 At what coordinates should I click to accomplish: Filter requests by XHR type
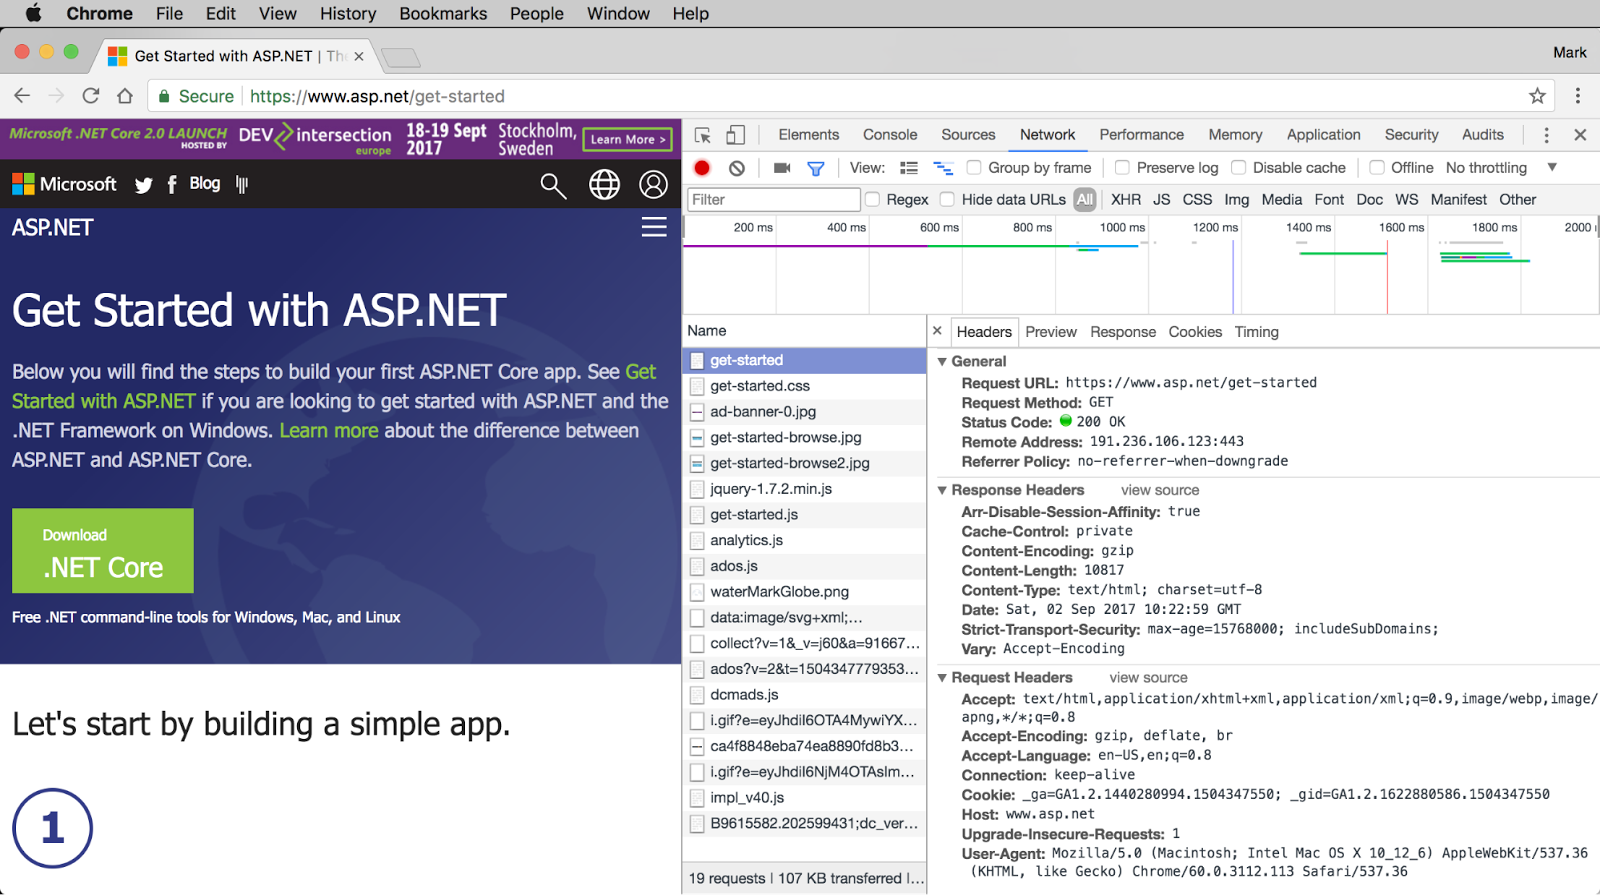pos(1125,200)
